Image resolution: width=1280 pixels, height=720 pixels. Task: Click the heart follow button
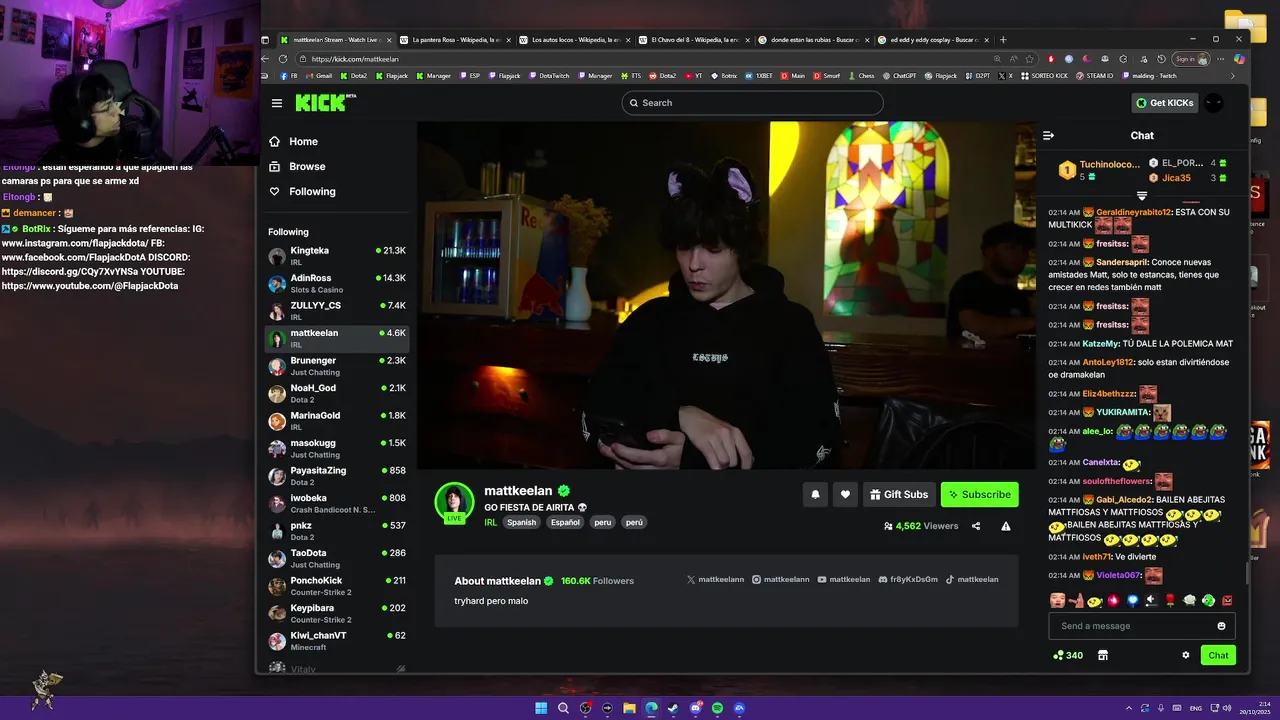845,494
